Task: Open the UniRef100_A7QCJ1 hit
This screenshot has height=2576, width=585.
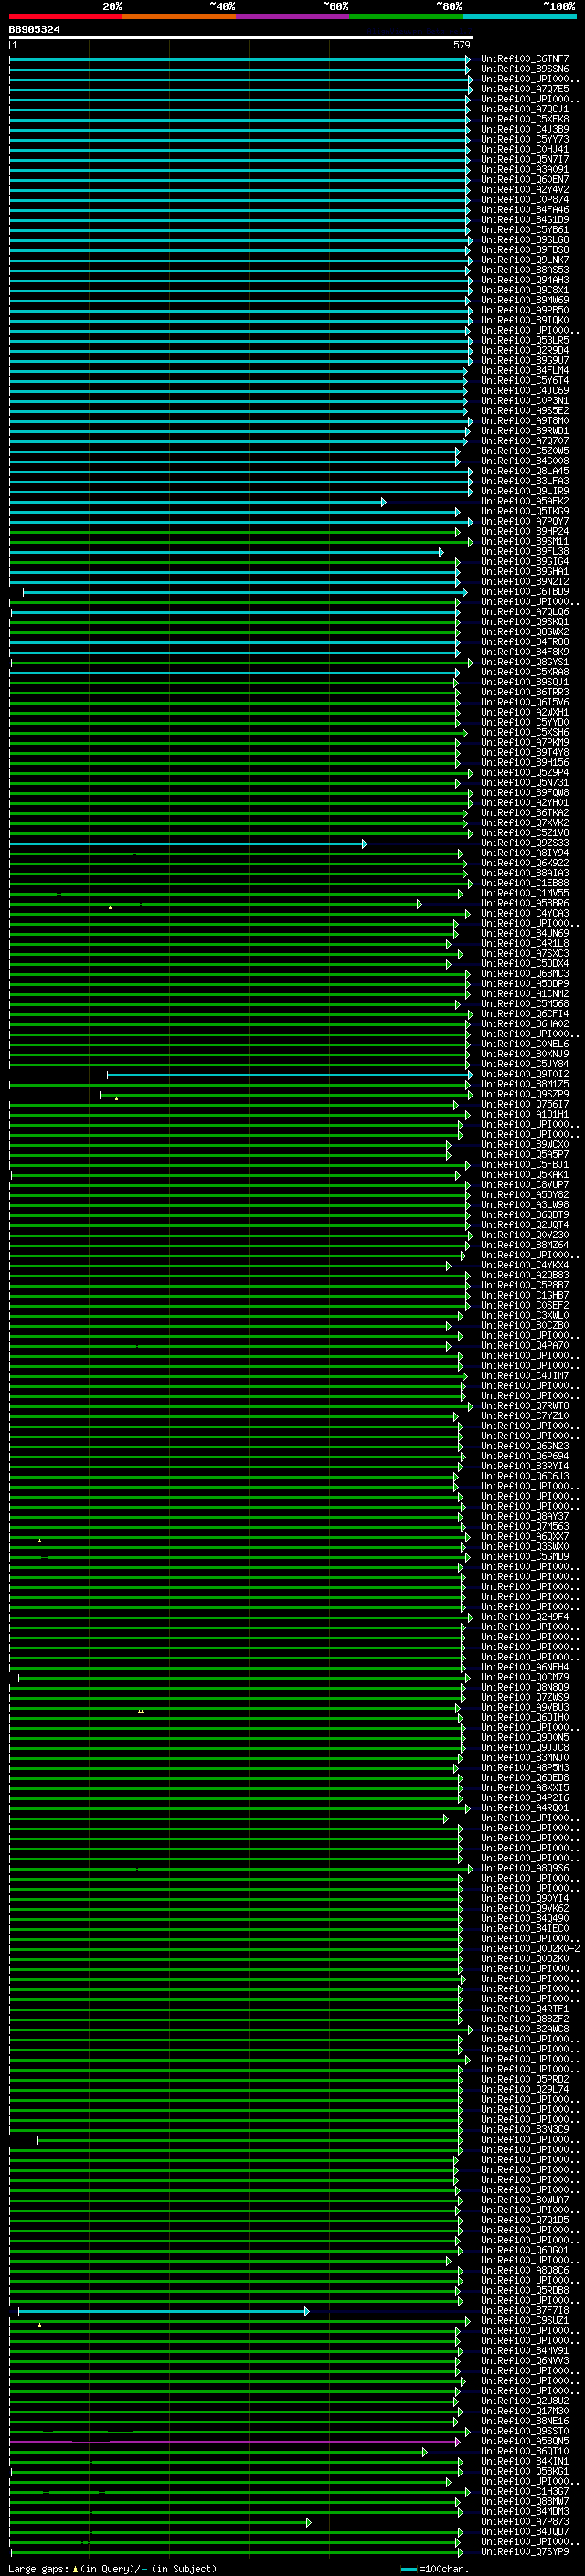Action: pos(524,109)
